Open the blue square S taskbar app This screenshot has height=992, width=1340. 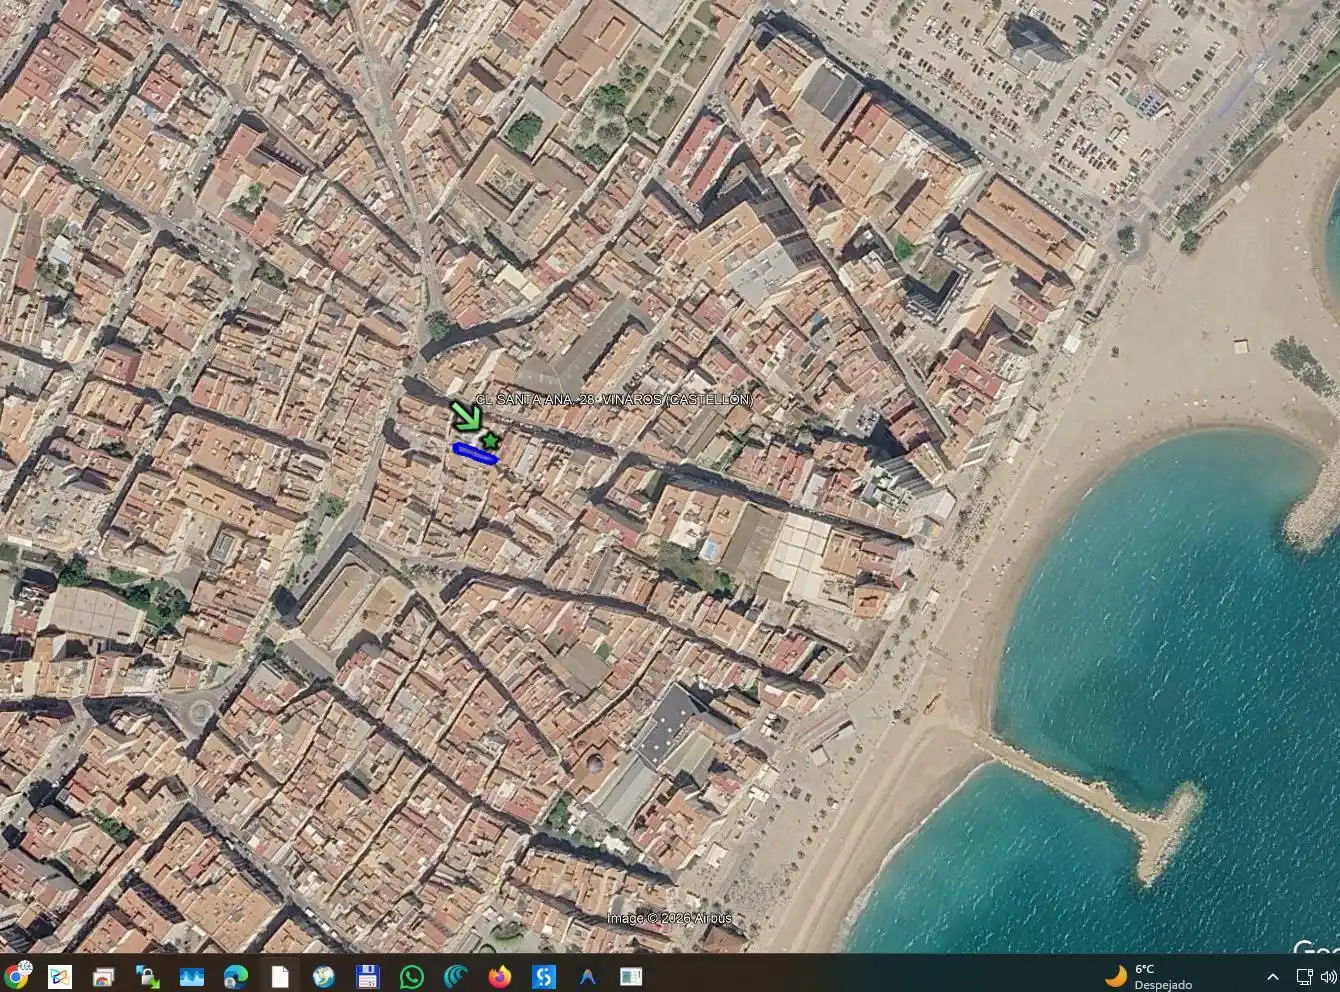[x=543, y=976]
